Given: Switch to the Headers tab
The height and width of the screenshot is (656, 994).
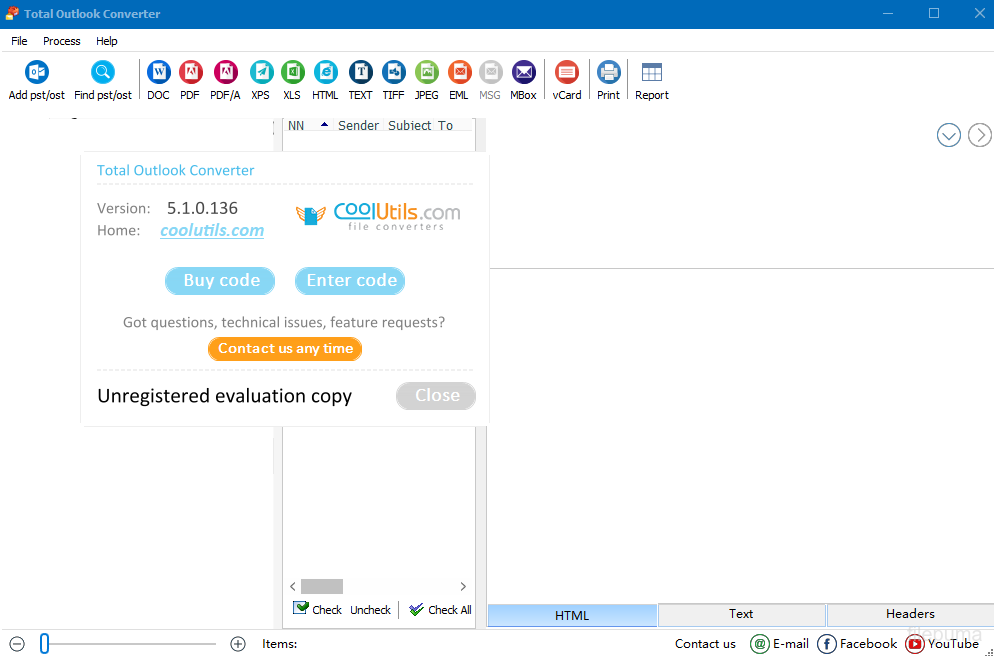Looking at the screenshot, I should tap(910, 614).
